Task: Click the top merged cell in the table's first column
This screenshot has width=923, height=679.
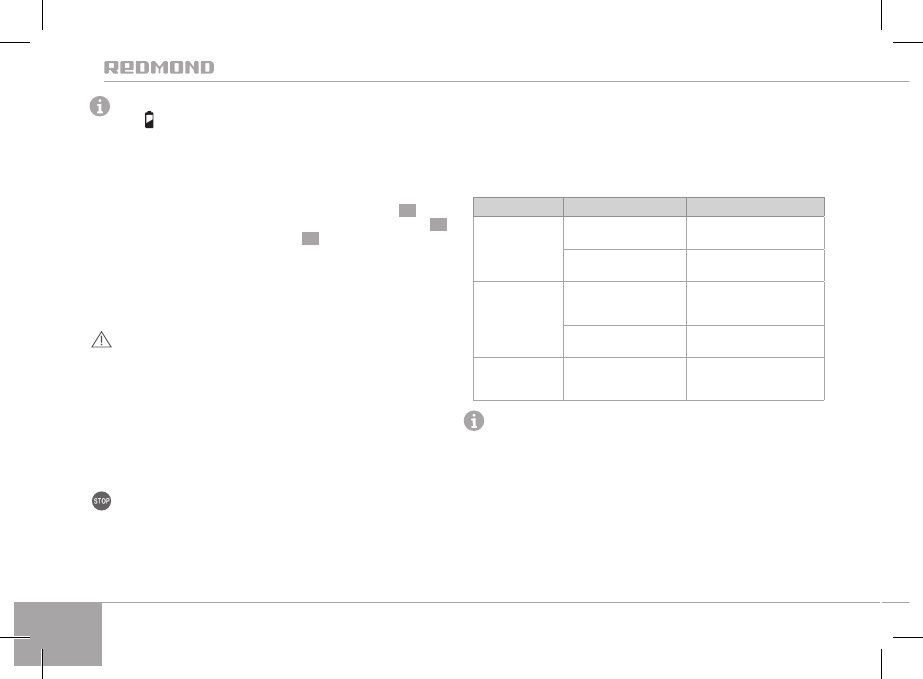Action: (x=517, y=249)
